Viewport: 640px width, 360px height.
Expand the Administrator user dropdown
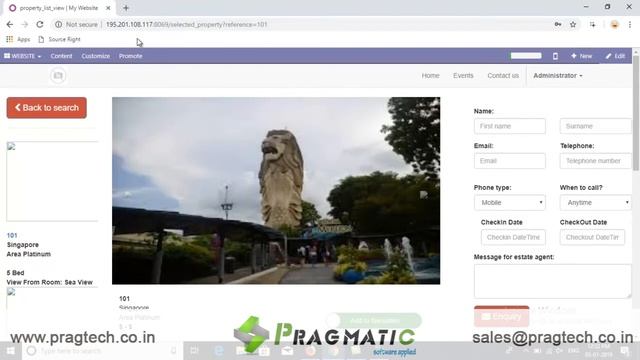(558, 76)
